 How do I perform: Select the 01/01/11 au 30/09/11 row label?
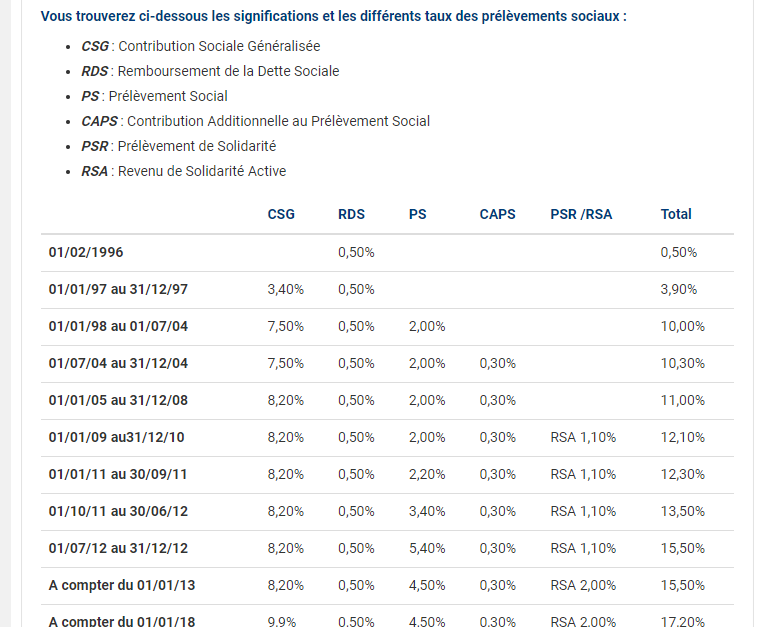click(118, 474)
